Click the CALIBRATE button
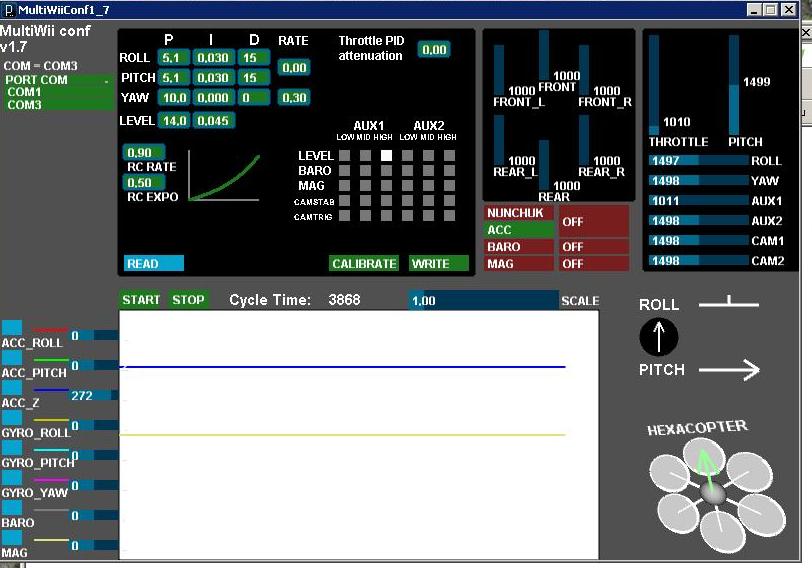The width and height of the screenshot is (812, 568). [364, 263]
